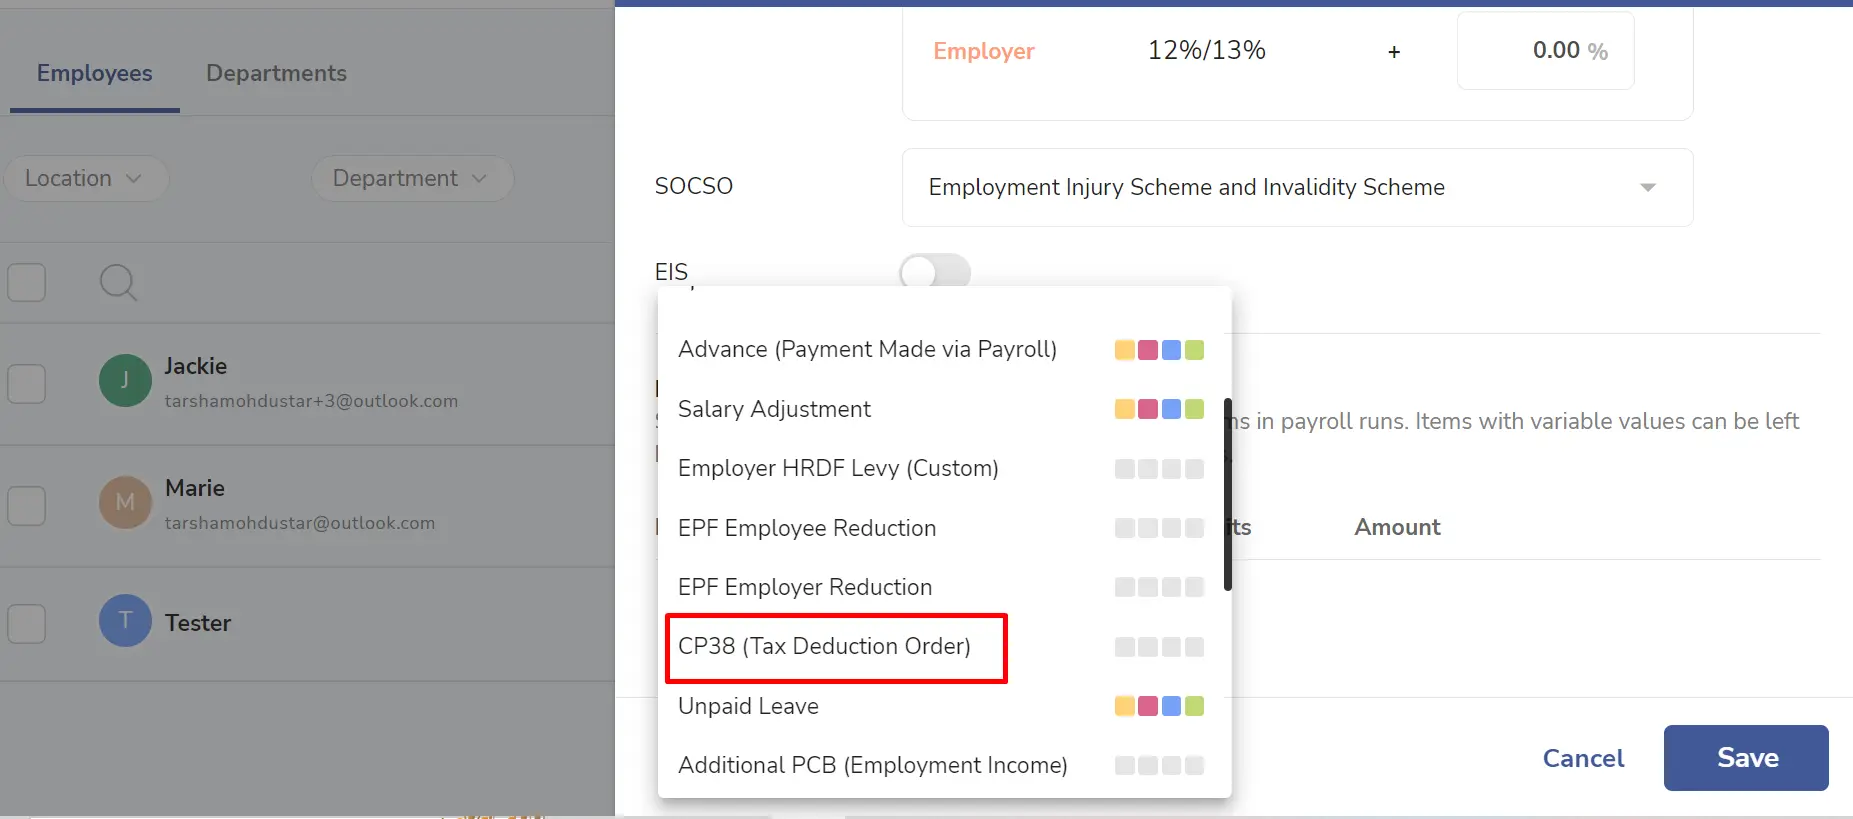Click the Save button
1853x819 pixels.
(1746, 758)
